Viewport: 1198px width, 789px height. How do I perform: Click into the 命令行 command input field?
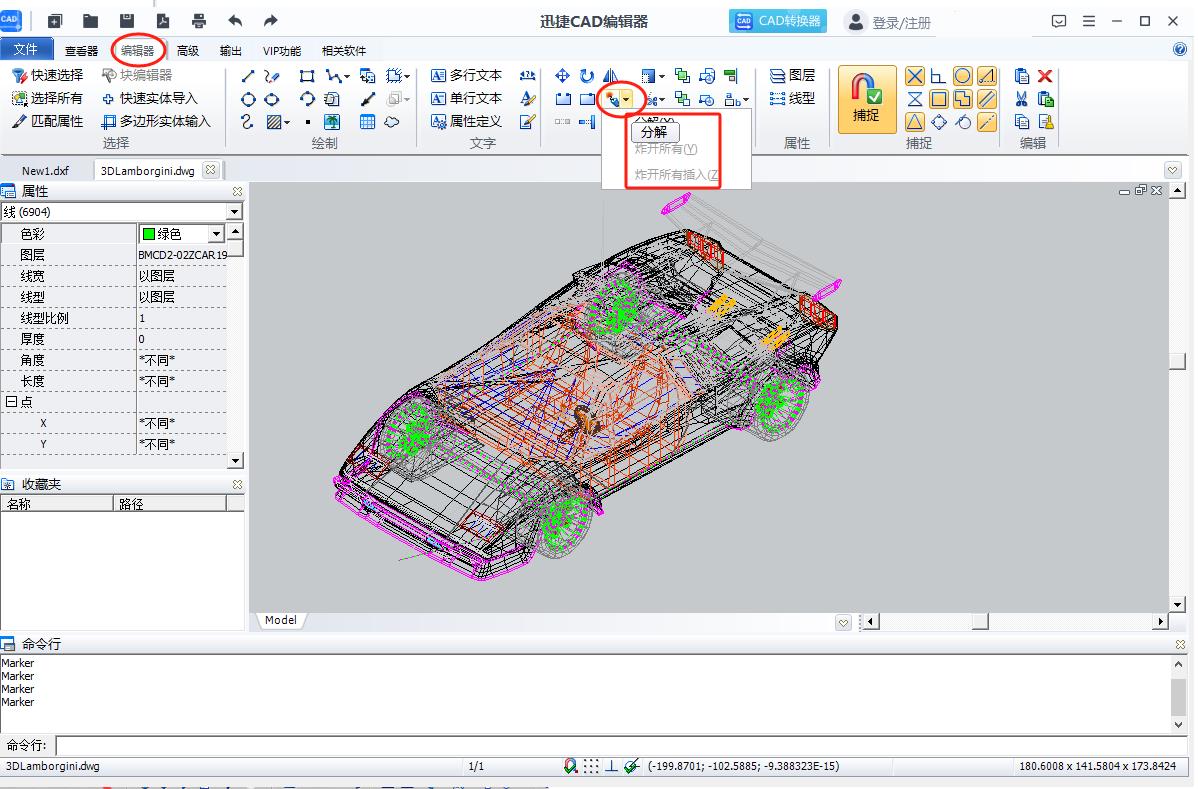tap(620, 745)
